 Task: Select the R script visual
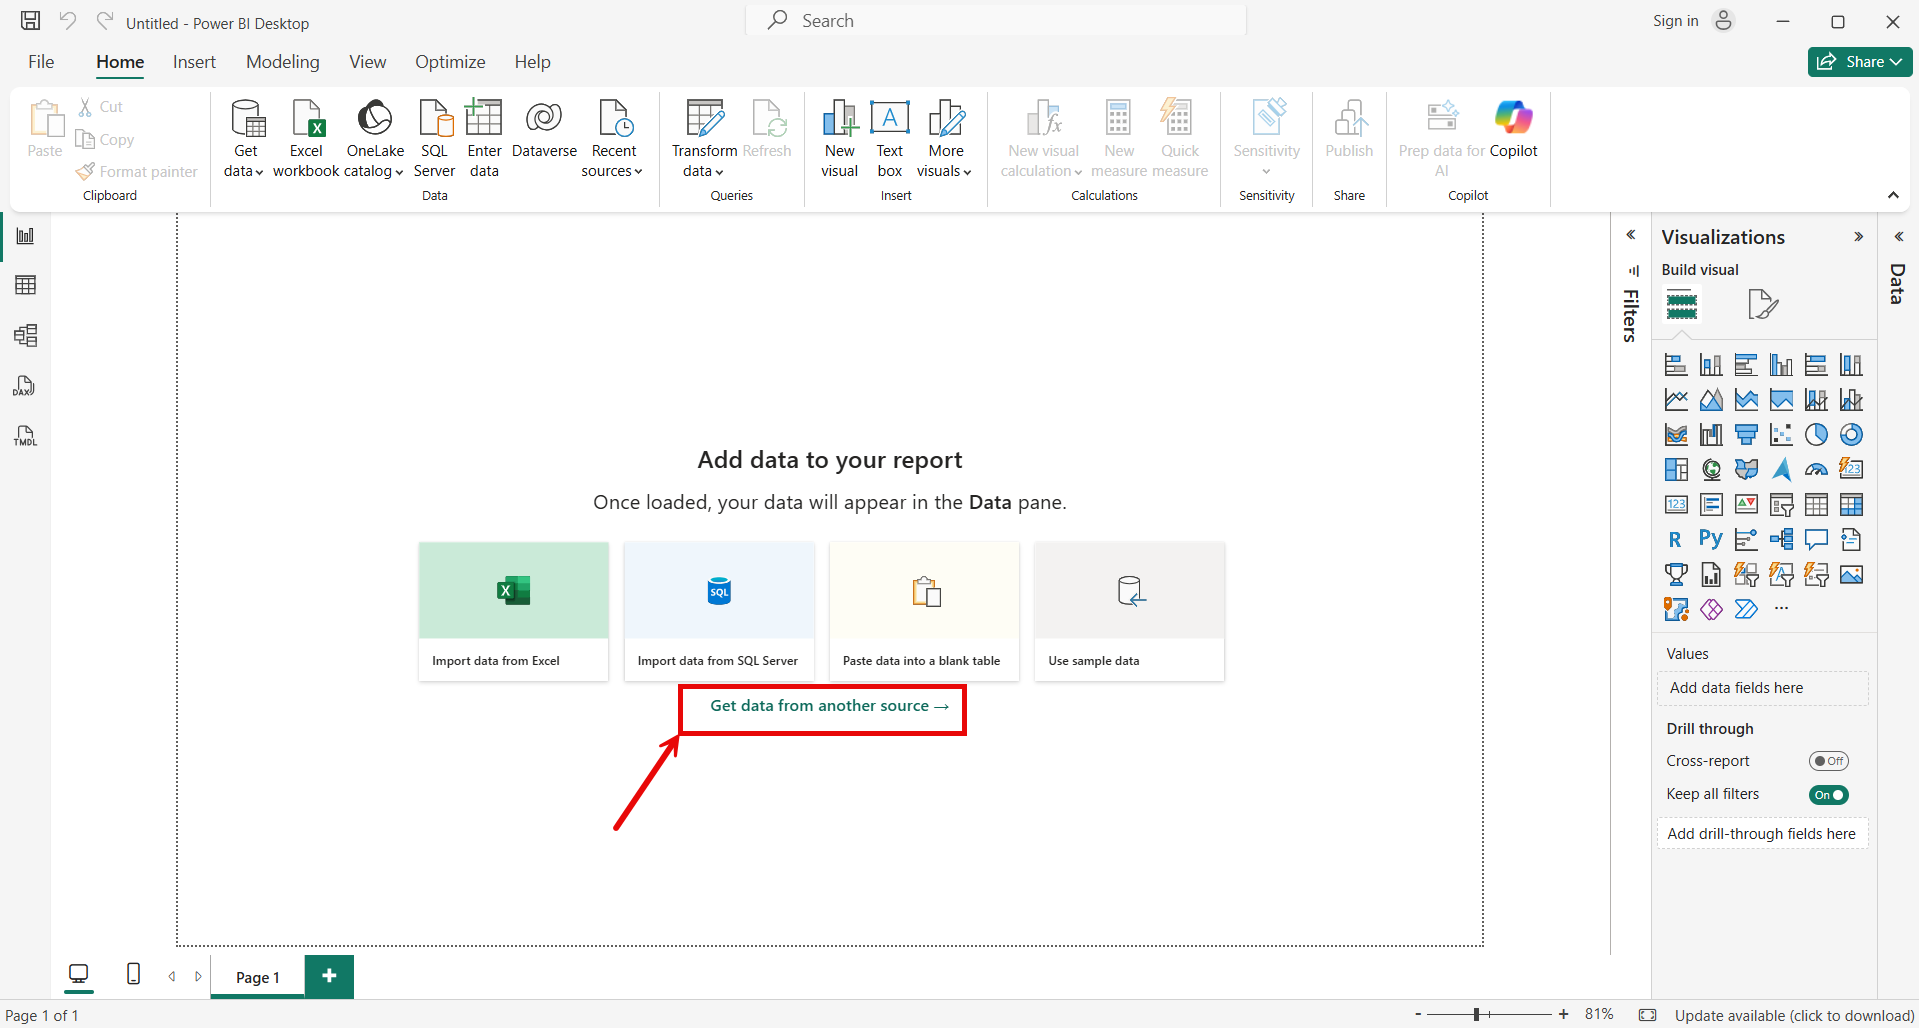1675,539
